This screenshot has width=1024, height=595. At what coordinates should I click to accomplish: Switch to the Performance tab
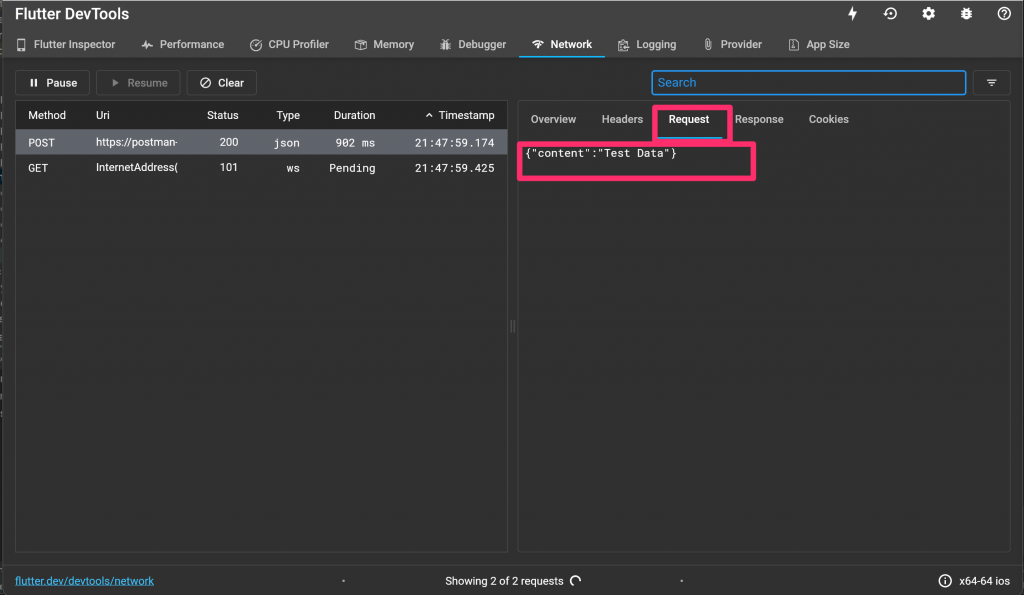(x=183, y=44)
